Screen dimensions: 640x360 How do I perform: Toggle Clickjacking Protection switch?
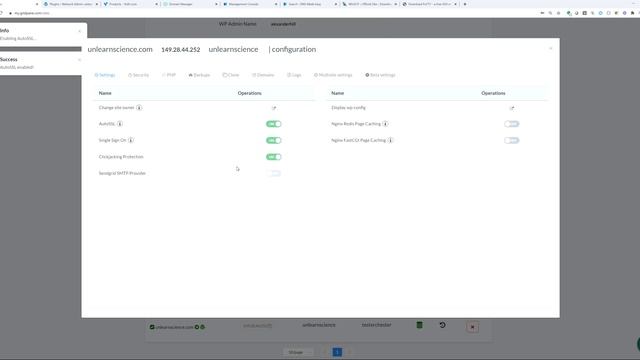tap(274, 157)
